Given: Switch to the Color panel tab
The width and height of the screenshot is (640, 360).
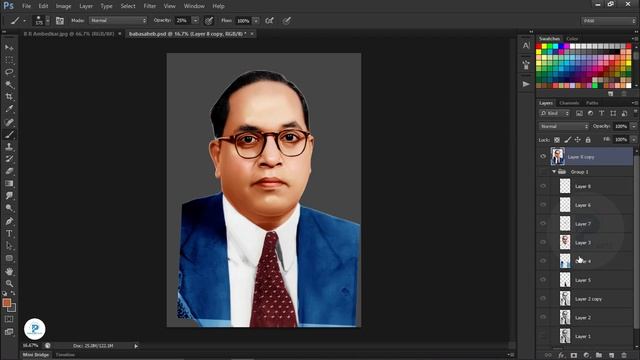Looking at the screenshot, I should 572,39.
